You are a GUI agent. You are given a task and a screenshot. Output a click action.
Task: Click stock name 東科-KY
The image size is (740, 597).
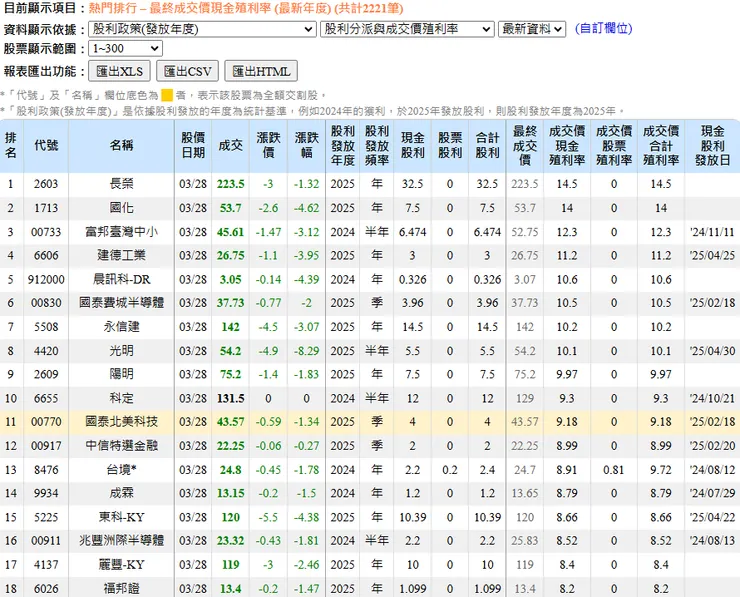coord(121,517)
